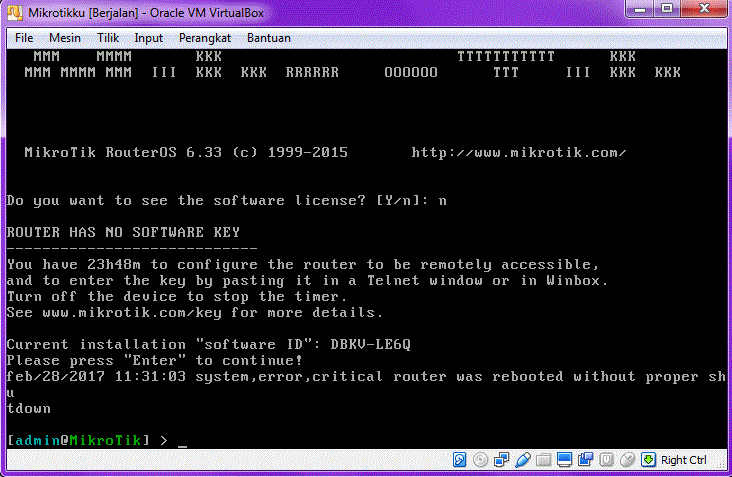Viewport: 732px width, 477px height.
Task: Click the keyboard capture green arrow icon
Action: click(x=648, y=460)
